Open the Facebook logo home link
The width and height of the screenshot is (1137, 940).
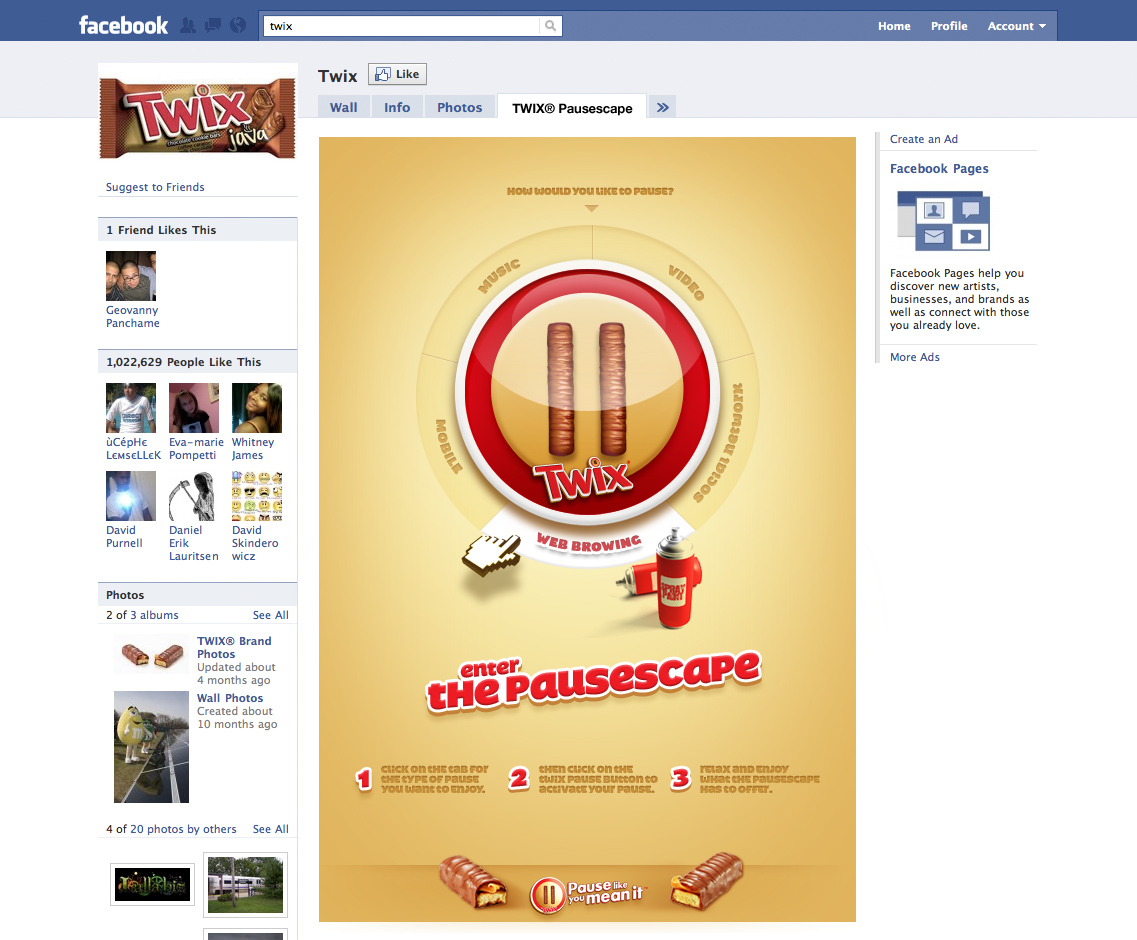coord(123,25)
